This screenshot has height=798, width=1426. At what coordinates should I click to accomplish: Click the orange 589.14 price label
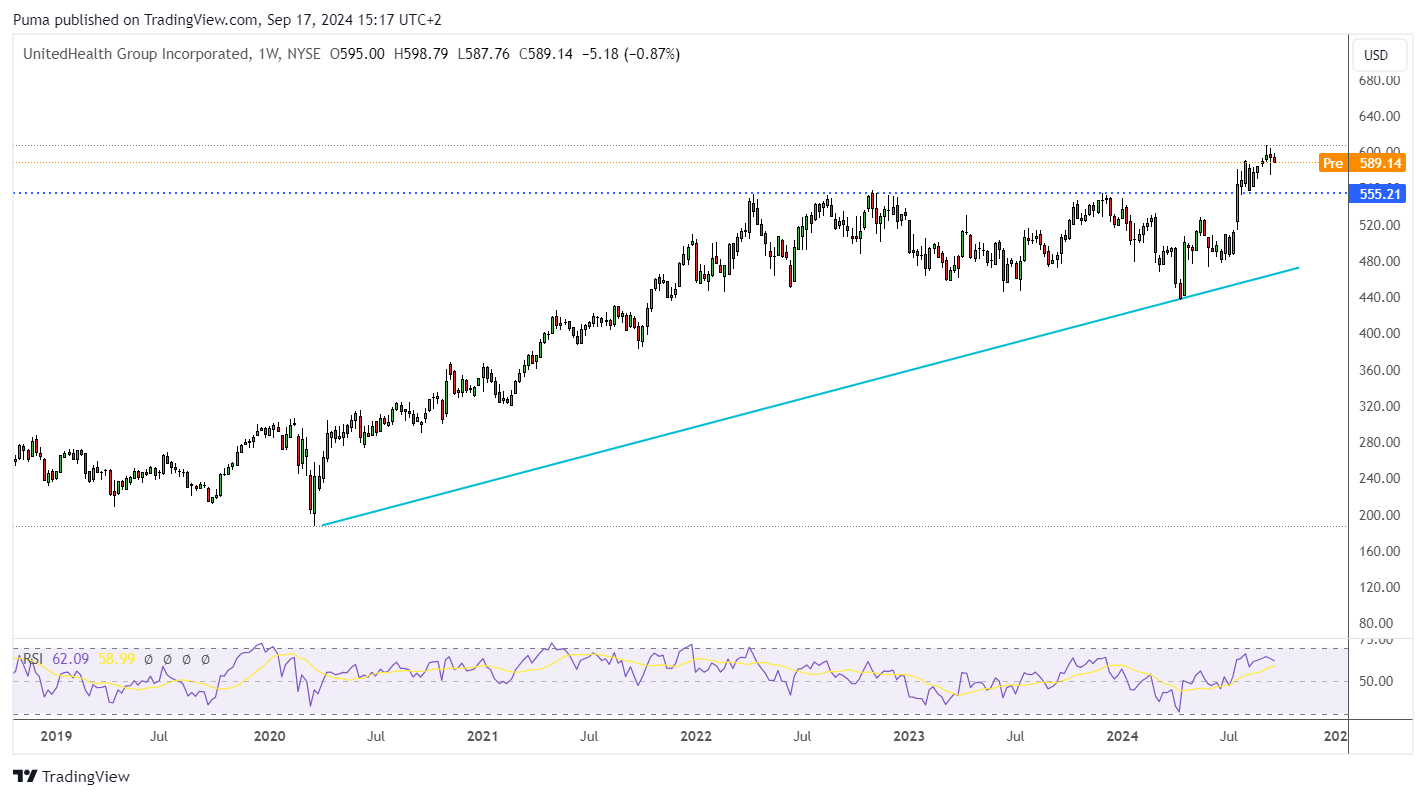(x=1376, y=163)
